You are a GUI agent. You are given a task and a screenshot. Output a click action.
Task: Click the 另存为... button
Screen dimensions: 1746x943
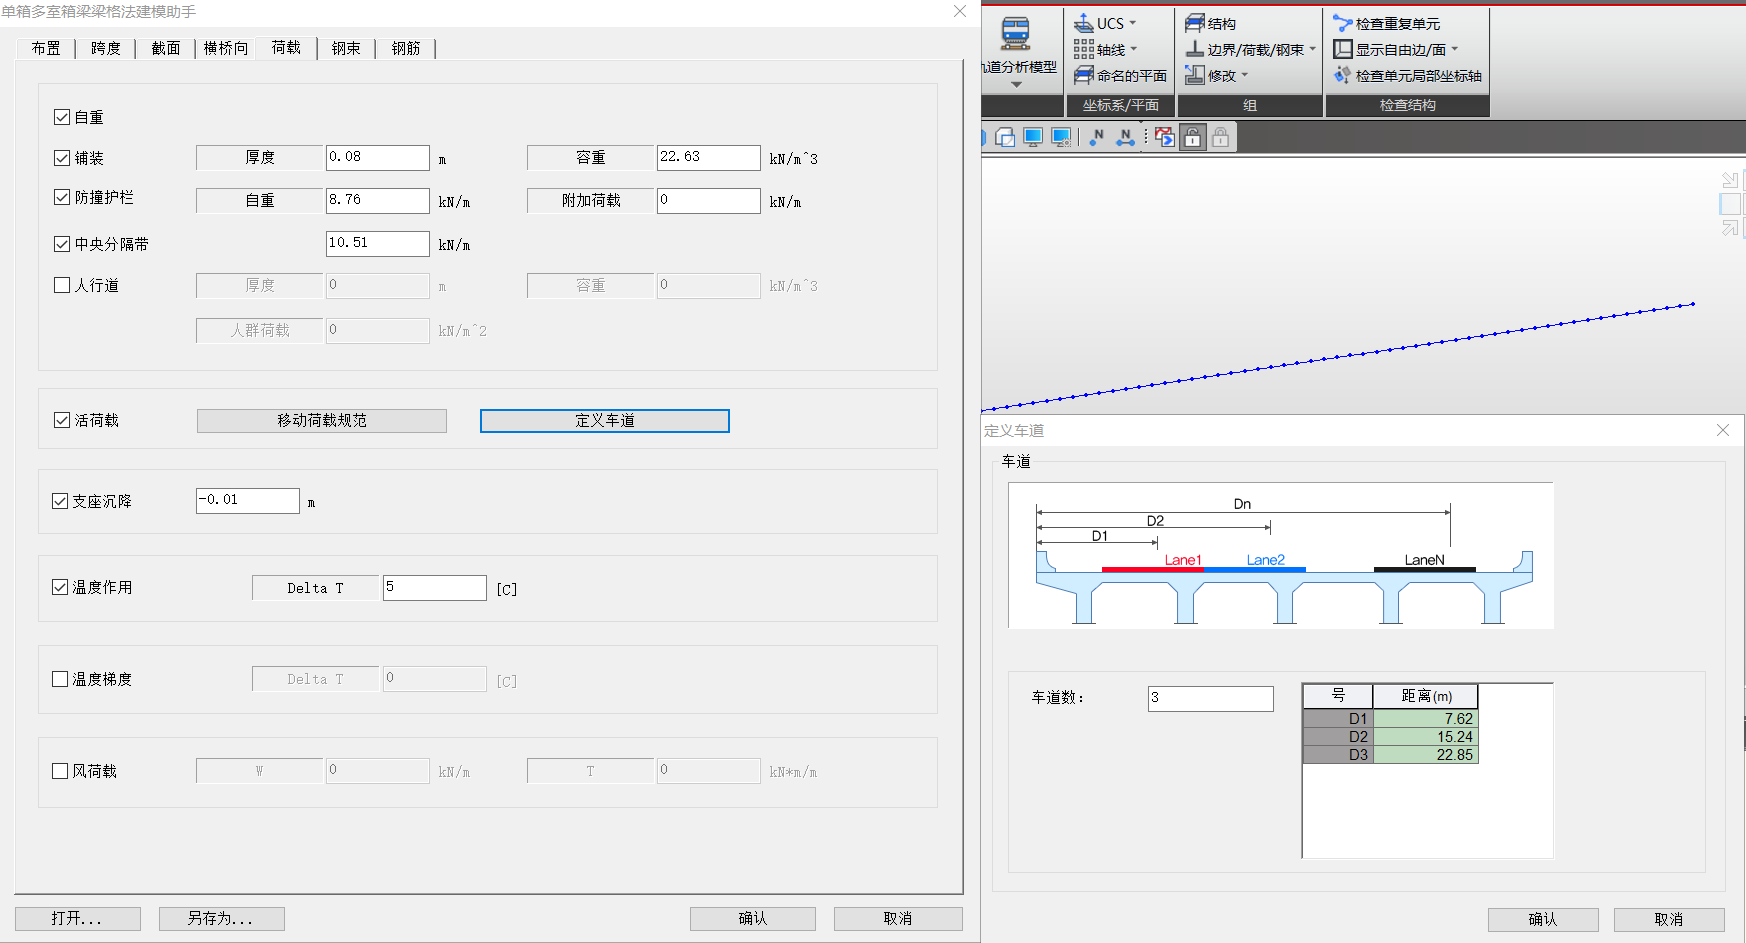pyautogui.click(x=221, y=918)
